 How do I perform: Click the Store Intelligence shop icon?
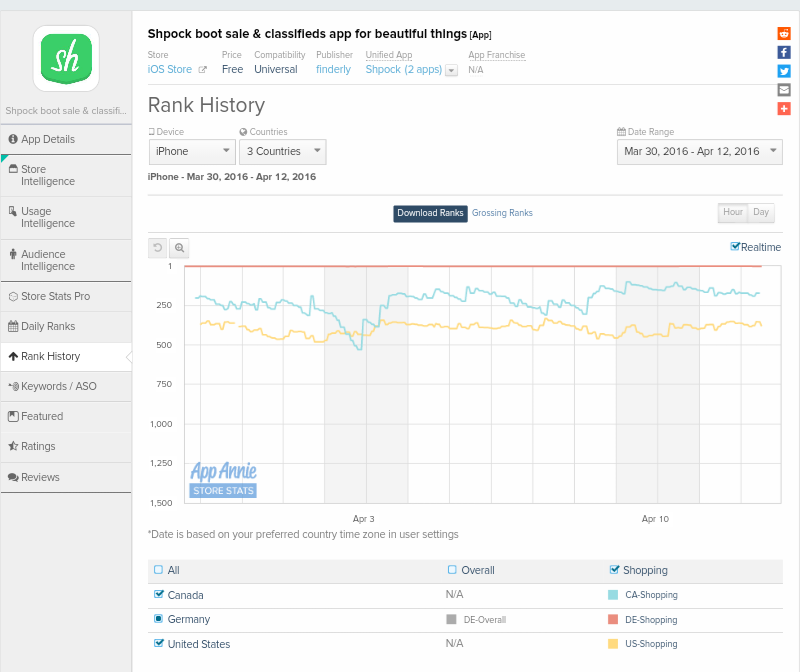point(13,168)
